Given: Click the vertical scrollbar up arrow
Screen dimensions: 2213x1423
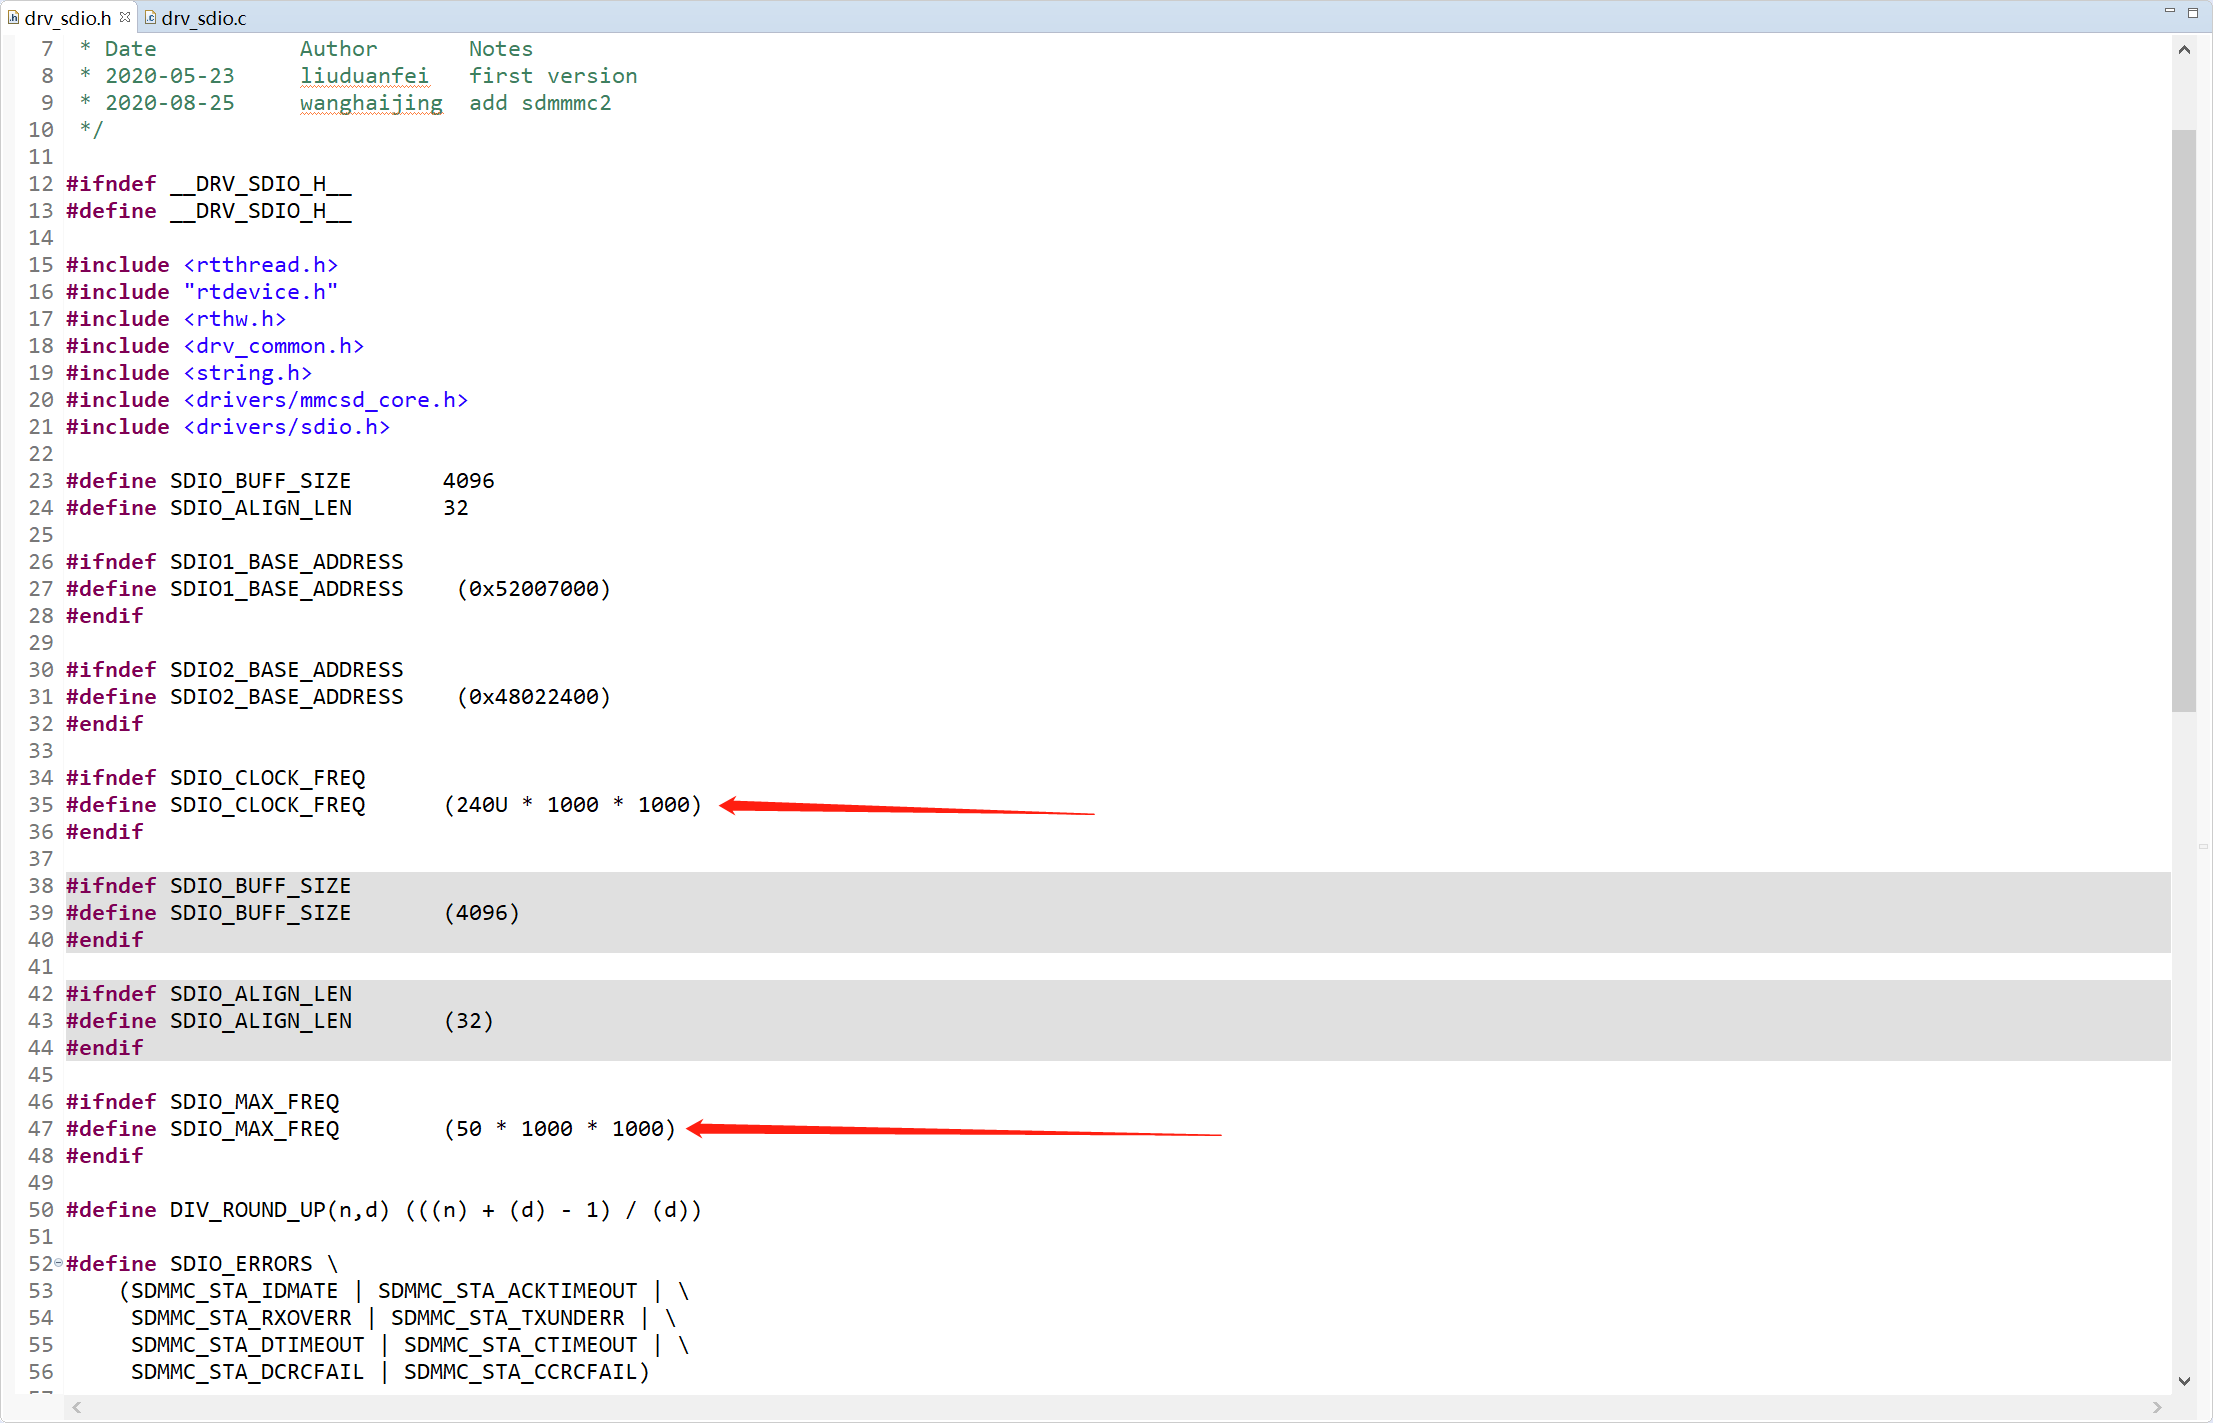Looking at the screenshot, I should point(2184,49).
